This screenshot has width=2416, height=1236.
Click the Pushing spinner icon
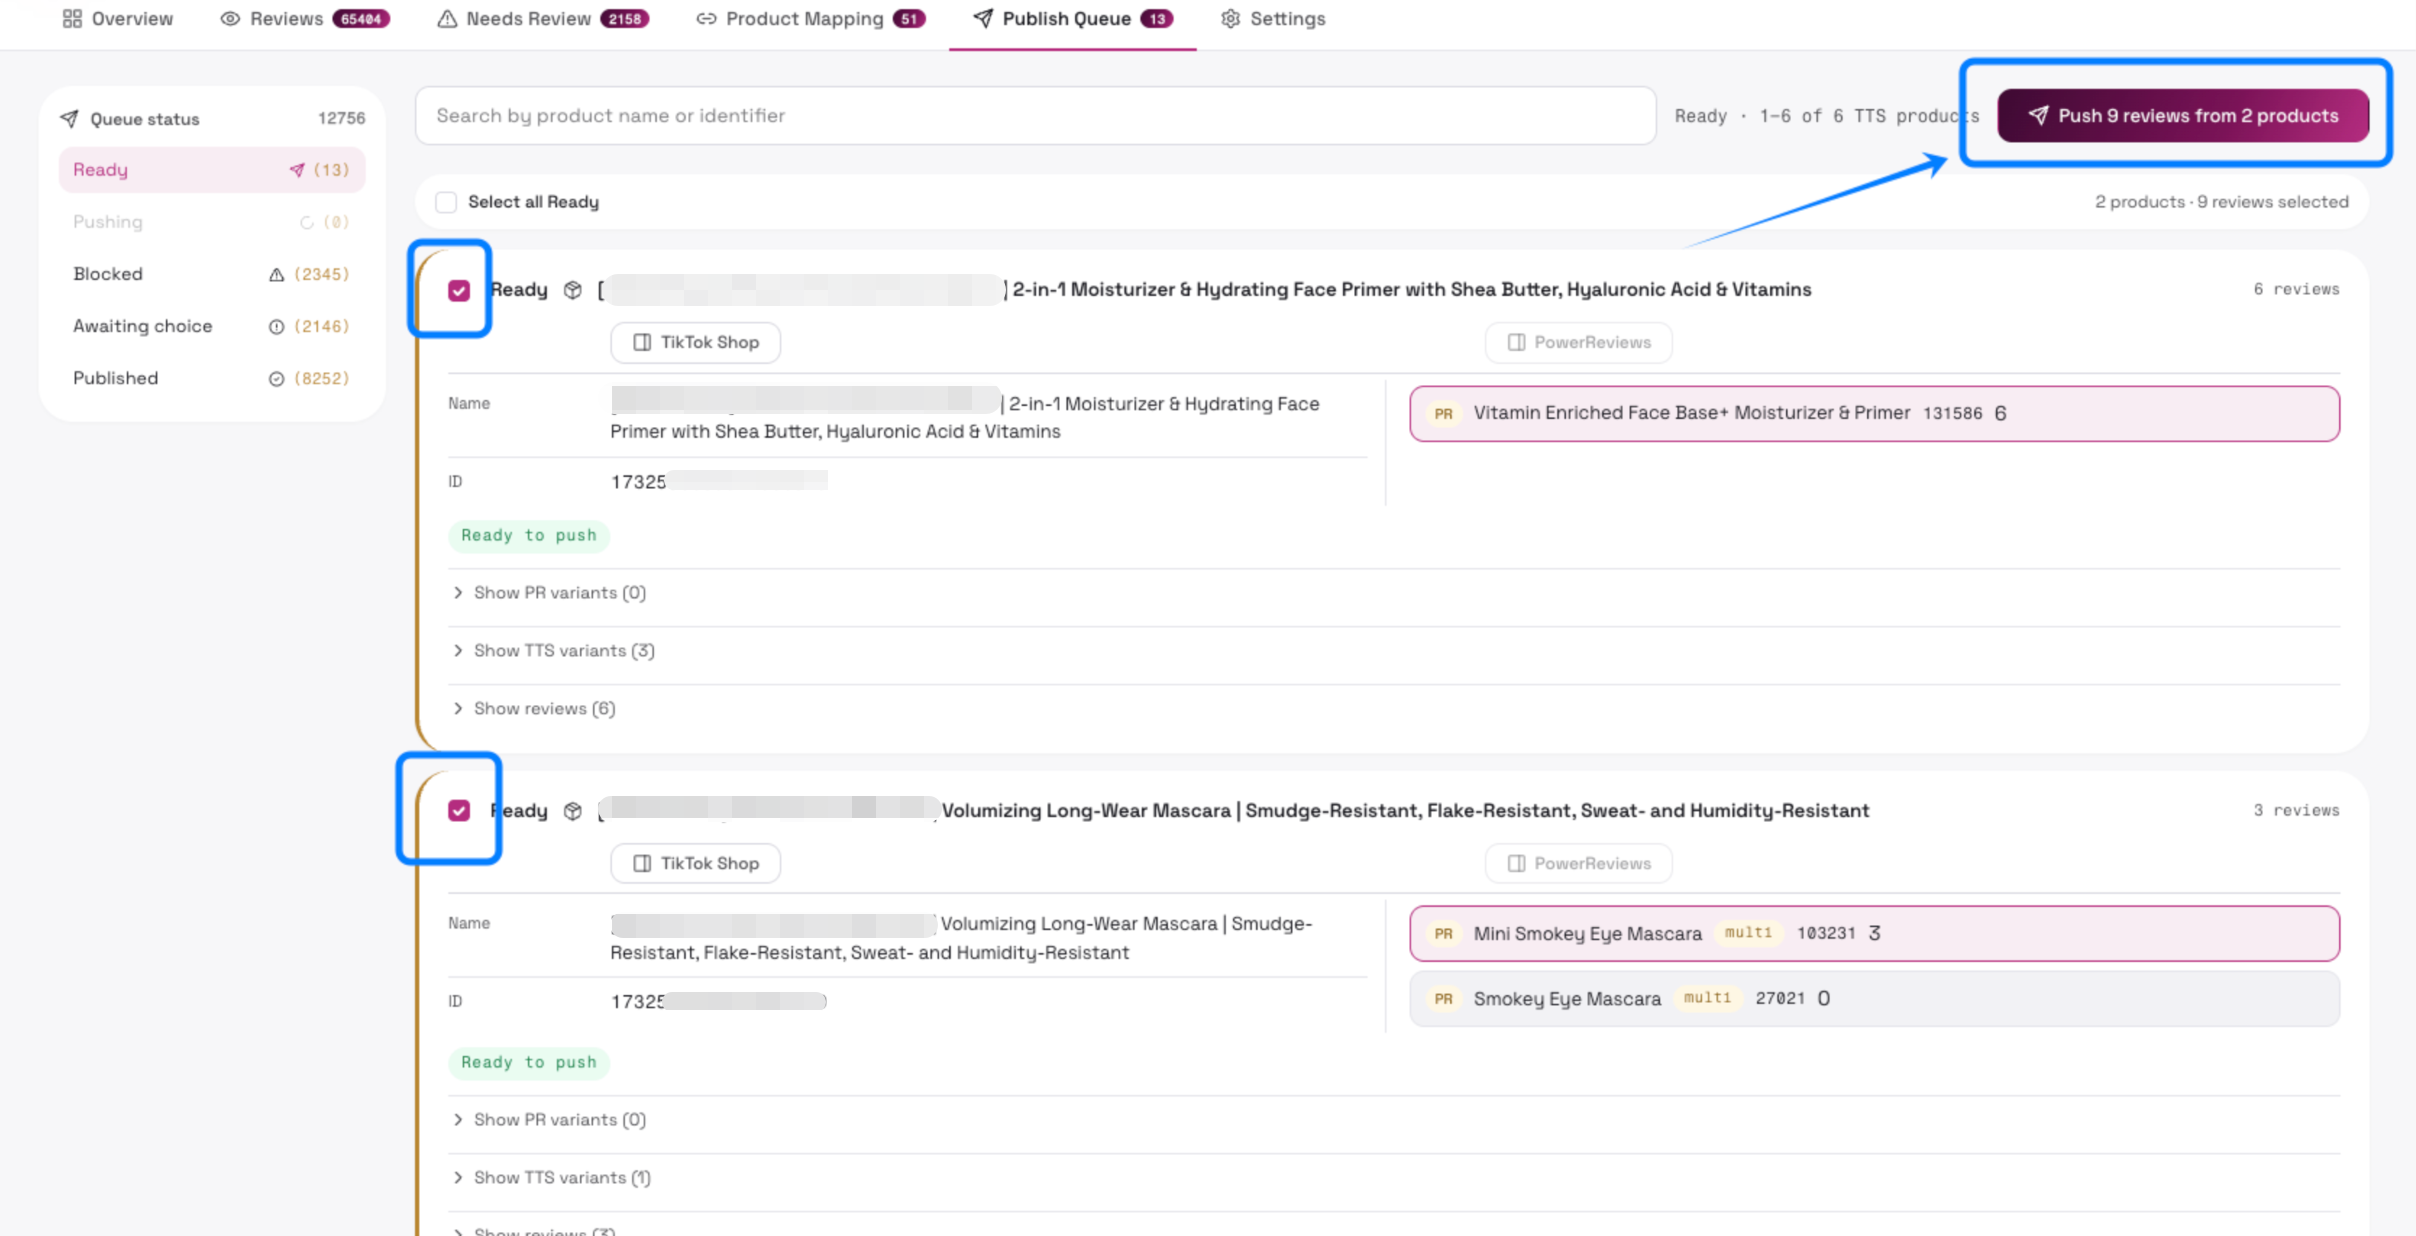307,223
